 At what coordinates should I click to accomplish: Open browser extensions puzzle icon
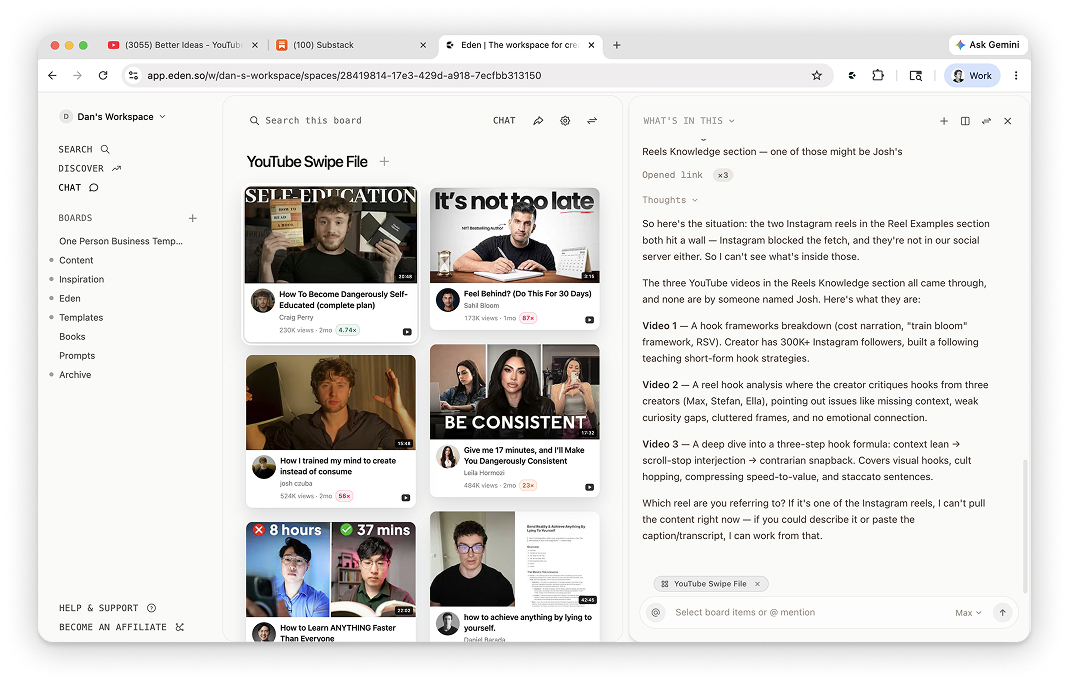pos(878,76)
